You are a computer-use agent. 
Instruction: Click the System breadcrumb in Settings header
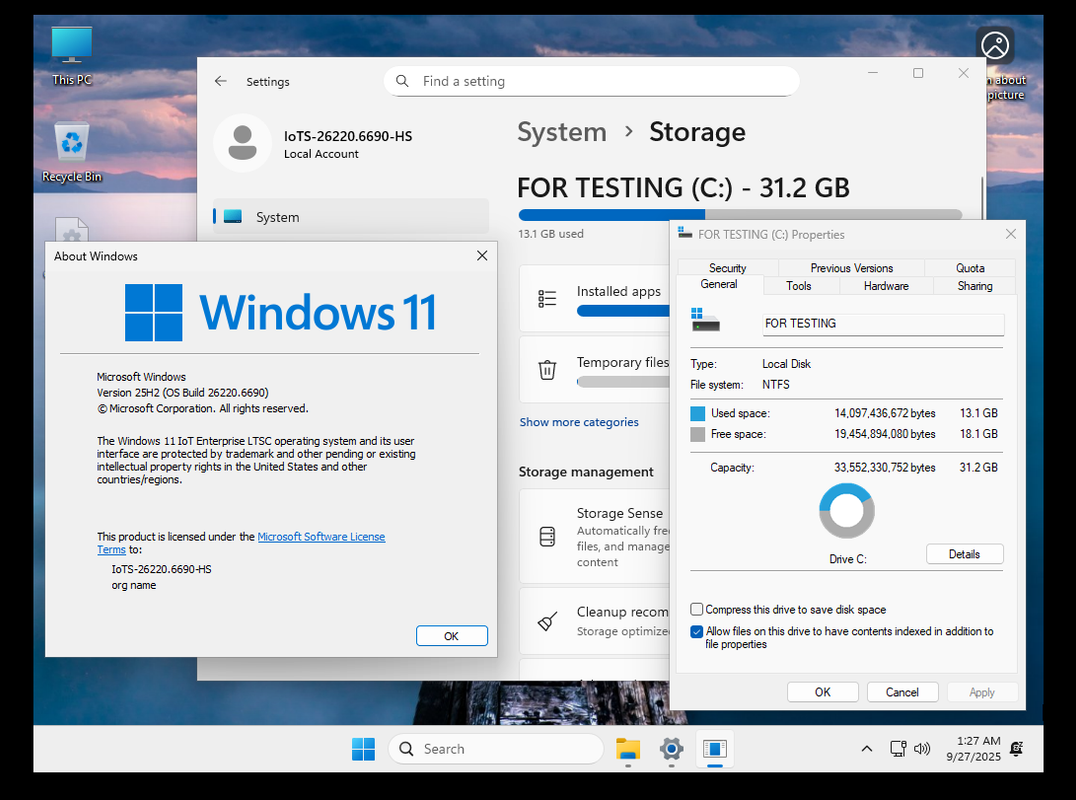561,132
